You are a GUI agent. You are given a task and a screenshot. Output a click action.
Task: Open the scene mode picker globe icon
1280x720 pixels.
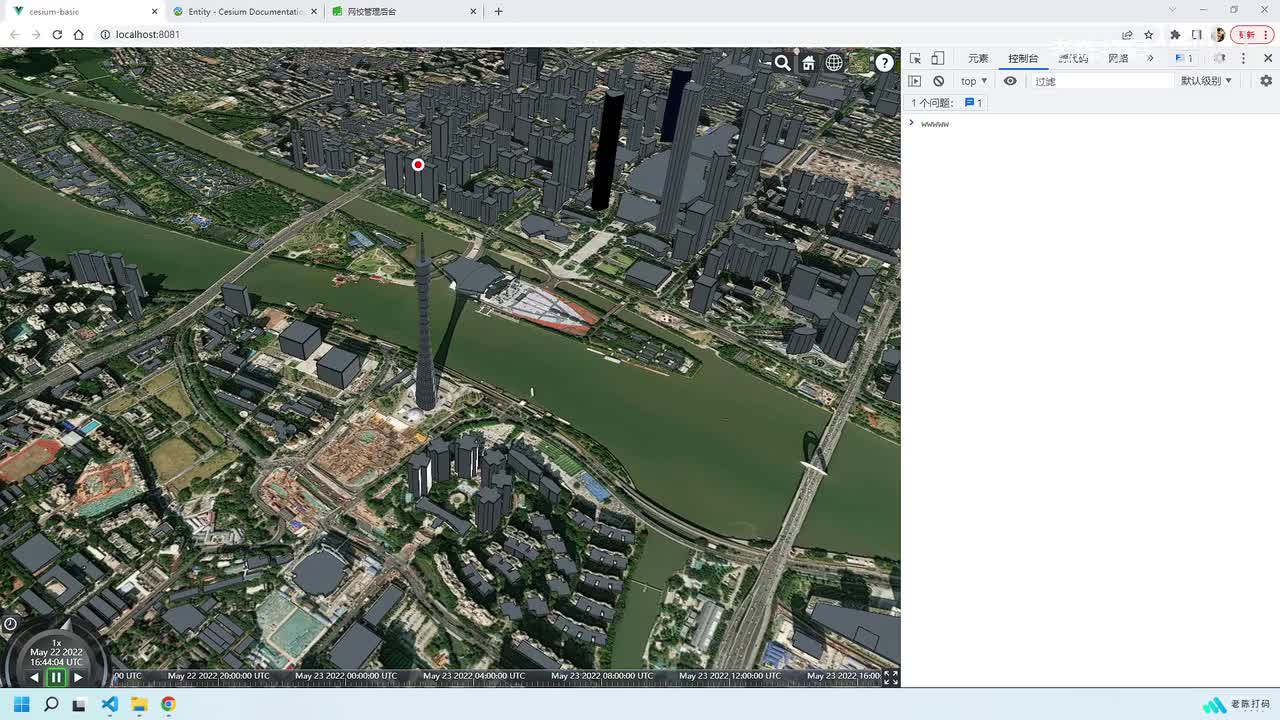(834, 63)
